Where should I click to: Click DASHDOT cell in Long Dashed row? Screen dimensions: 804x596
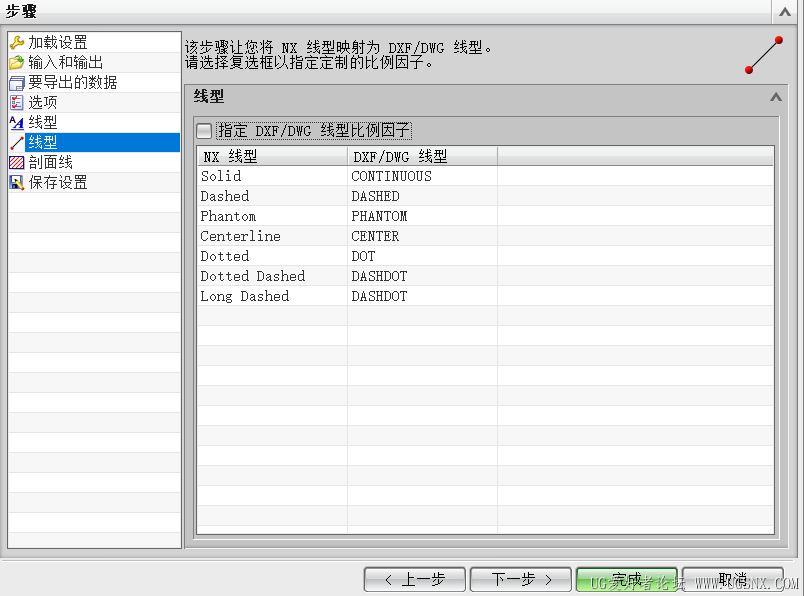click(423, 296)
